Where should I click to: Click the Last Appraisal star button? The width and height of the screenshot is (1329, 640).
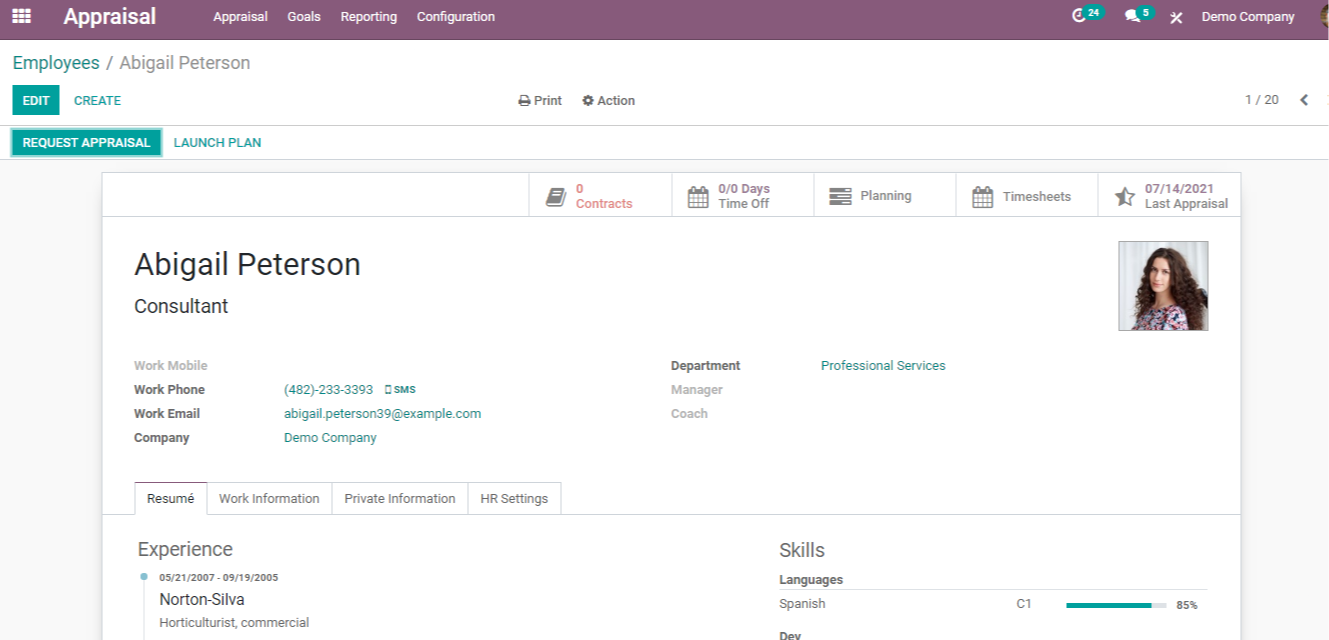pyautogui.click(x=1169, y=196)
